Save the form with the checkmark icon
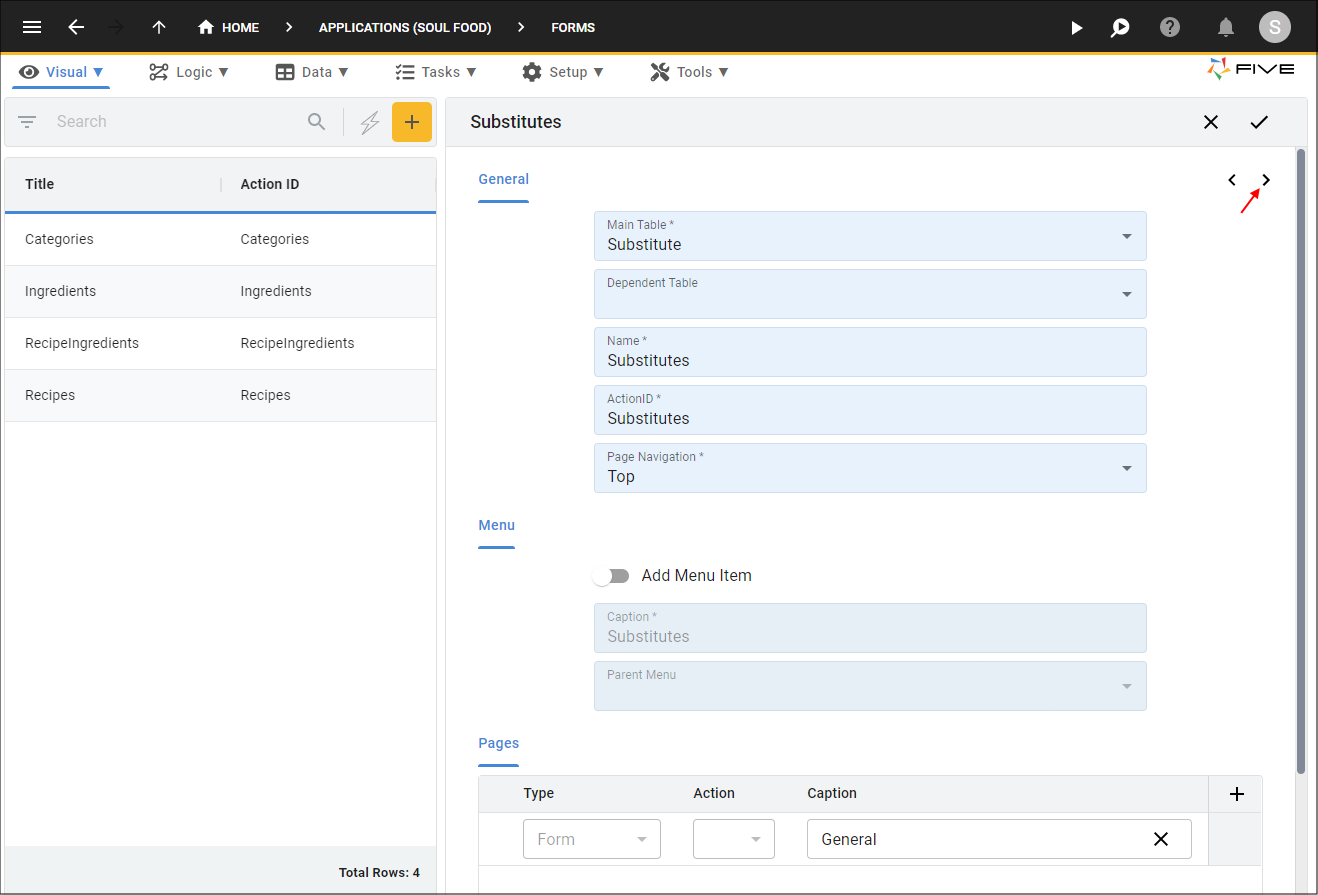Image resolution: width=1318 pixels, height=895 pixels. coord(1259,122)
